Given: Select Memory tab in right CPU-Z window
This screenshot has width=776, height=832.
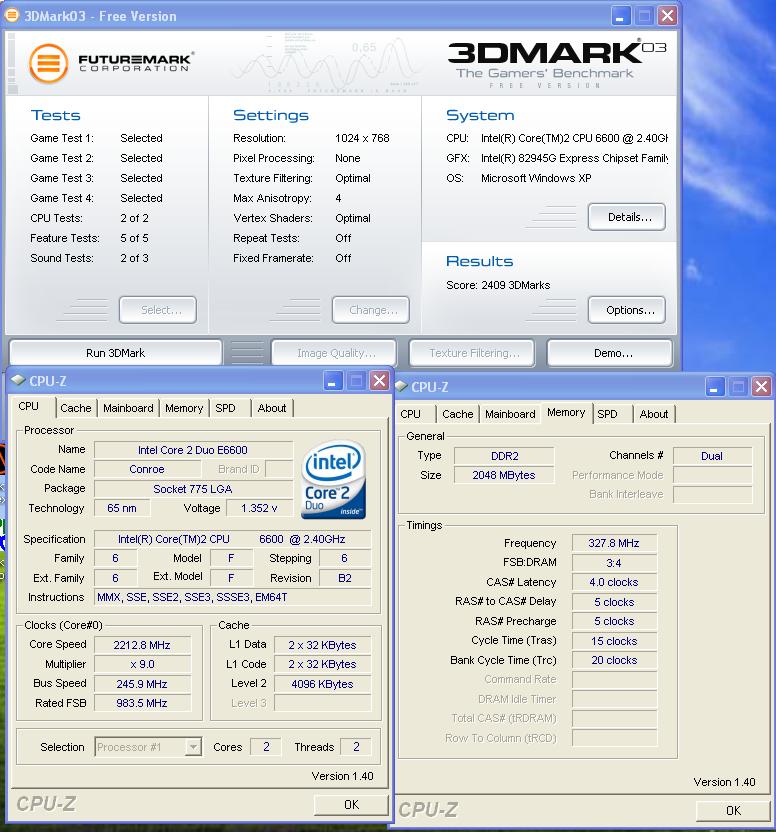Looking at the screenshot, I should point(566,412).
